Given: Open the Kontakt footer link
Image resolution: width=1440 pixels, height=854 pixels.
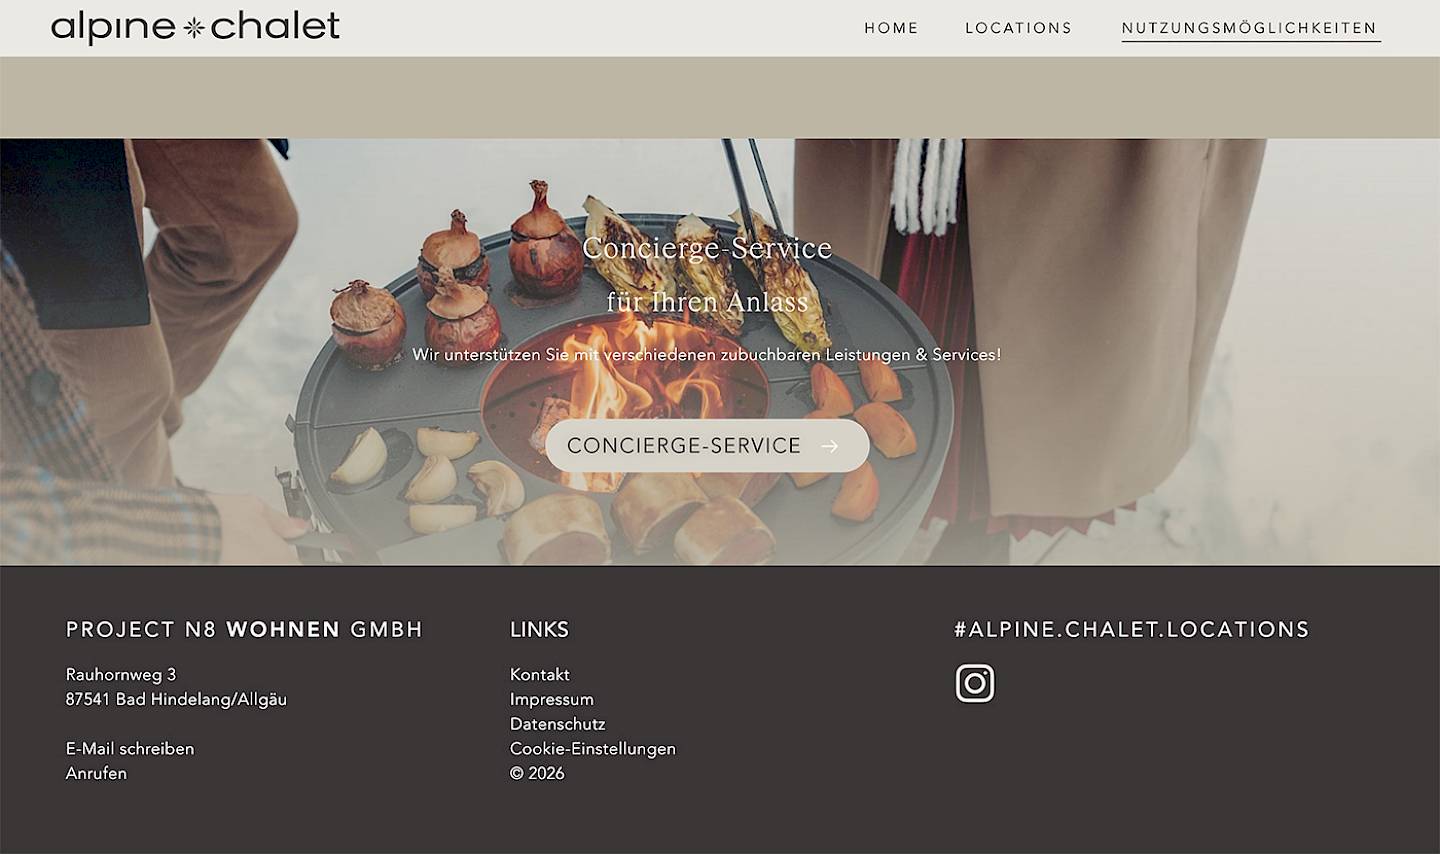Looking at the screenshot, I should tap(540, 675).
